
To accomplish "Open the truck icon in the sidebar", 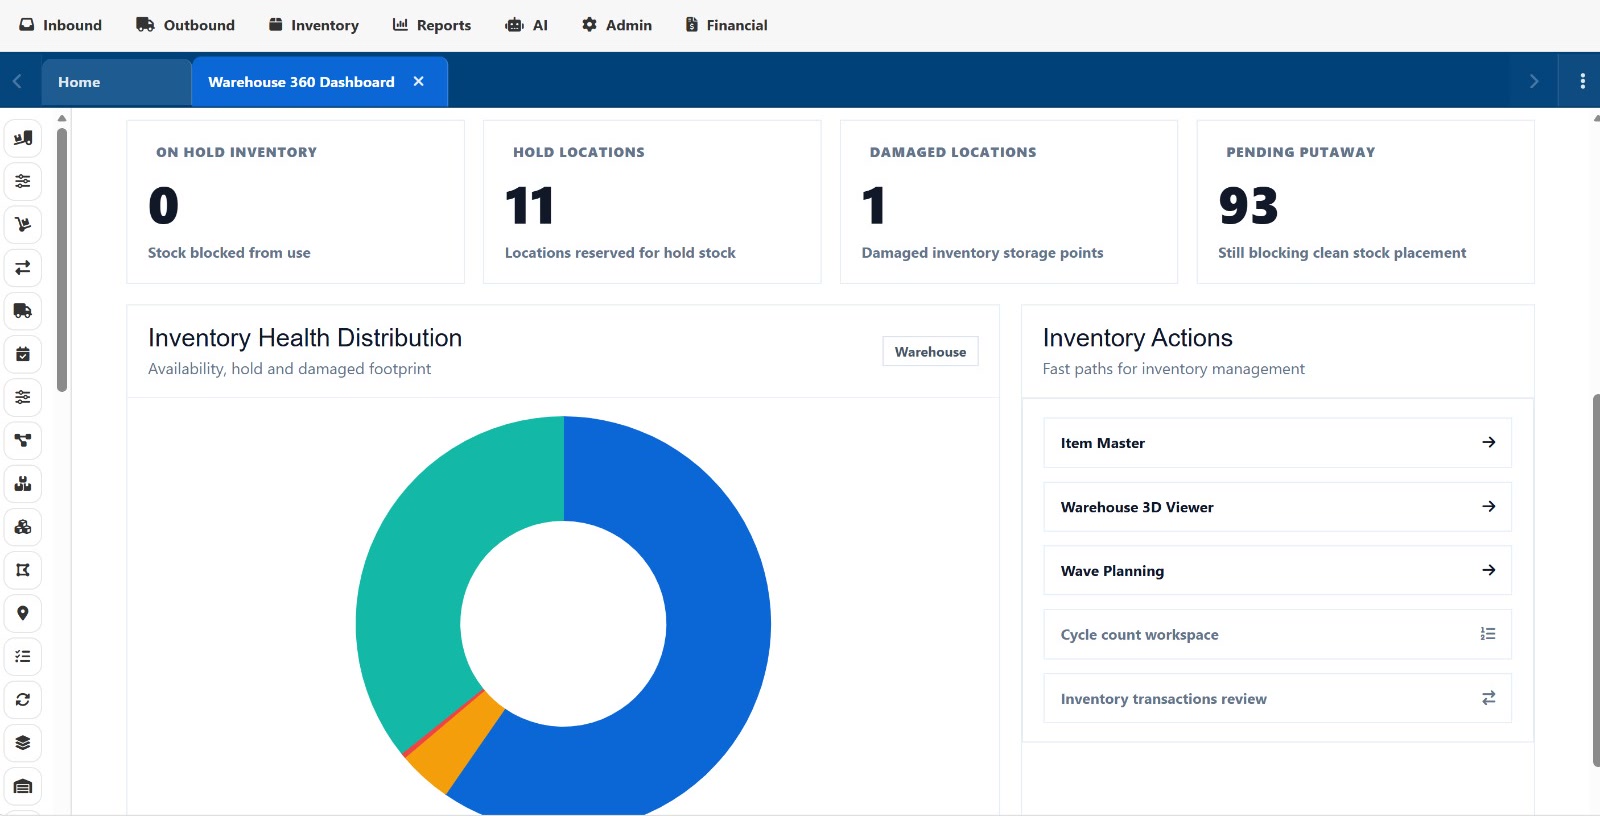I will tap(23, 311).
